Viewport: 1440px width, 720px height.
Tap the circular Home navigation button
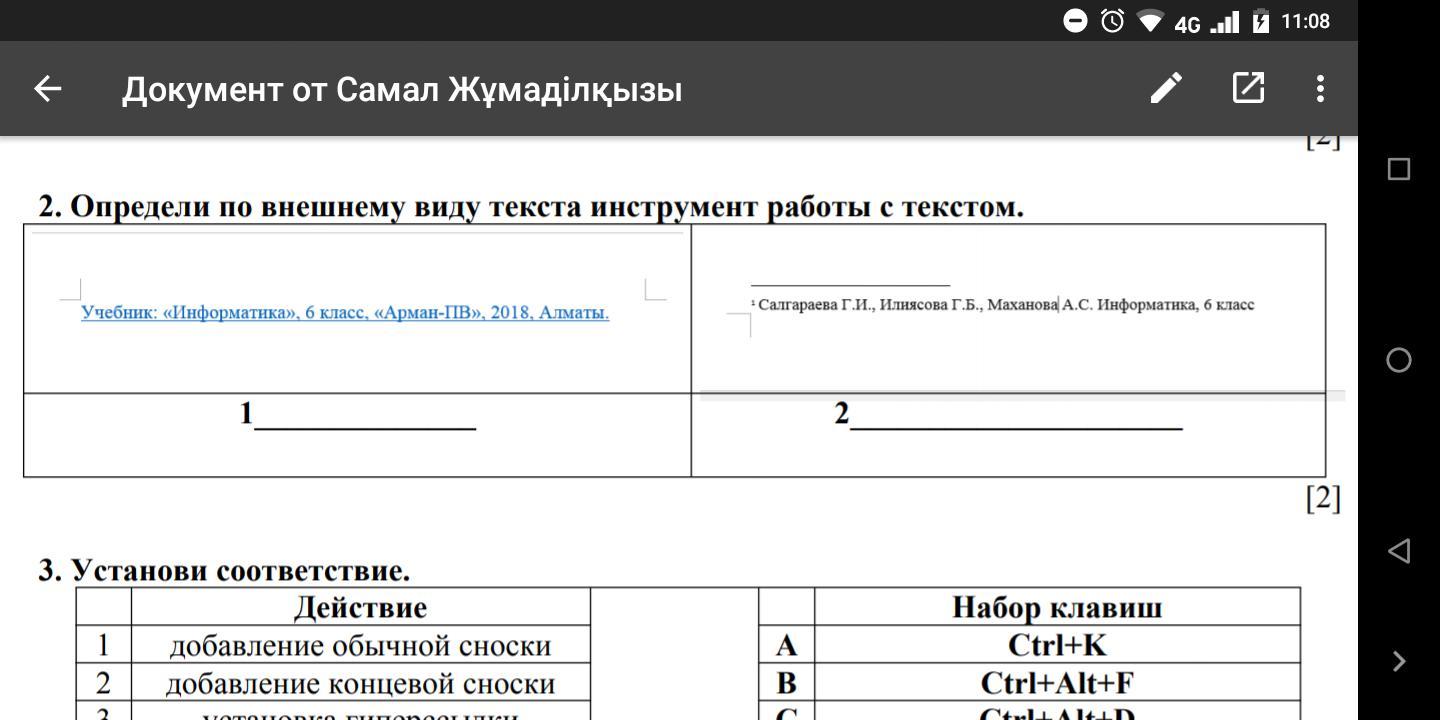click(x=1399, y=360)
